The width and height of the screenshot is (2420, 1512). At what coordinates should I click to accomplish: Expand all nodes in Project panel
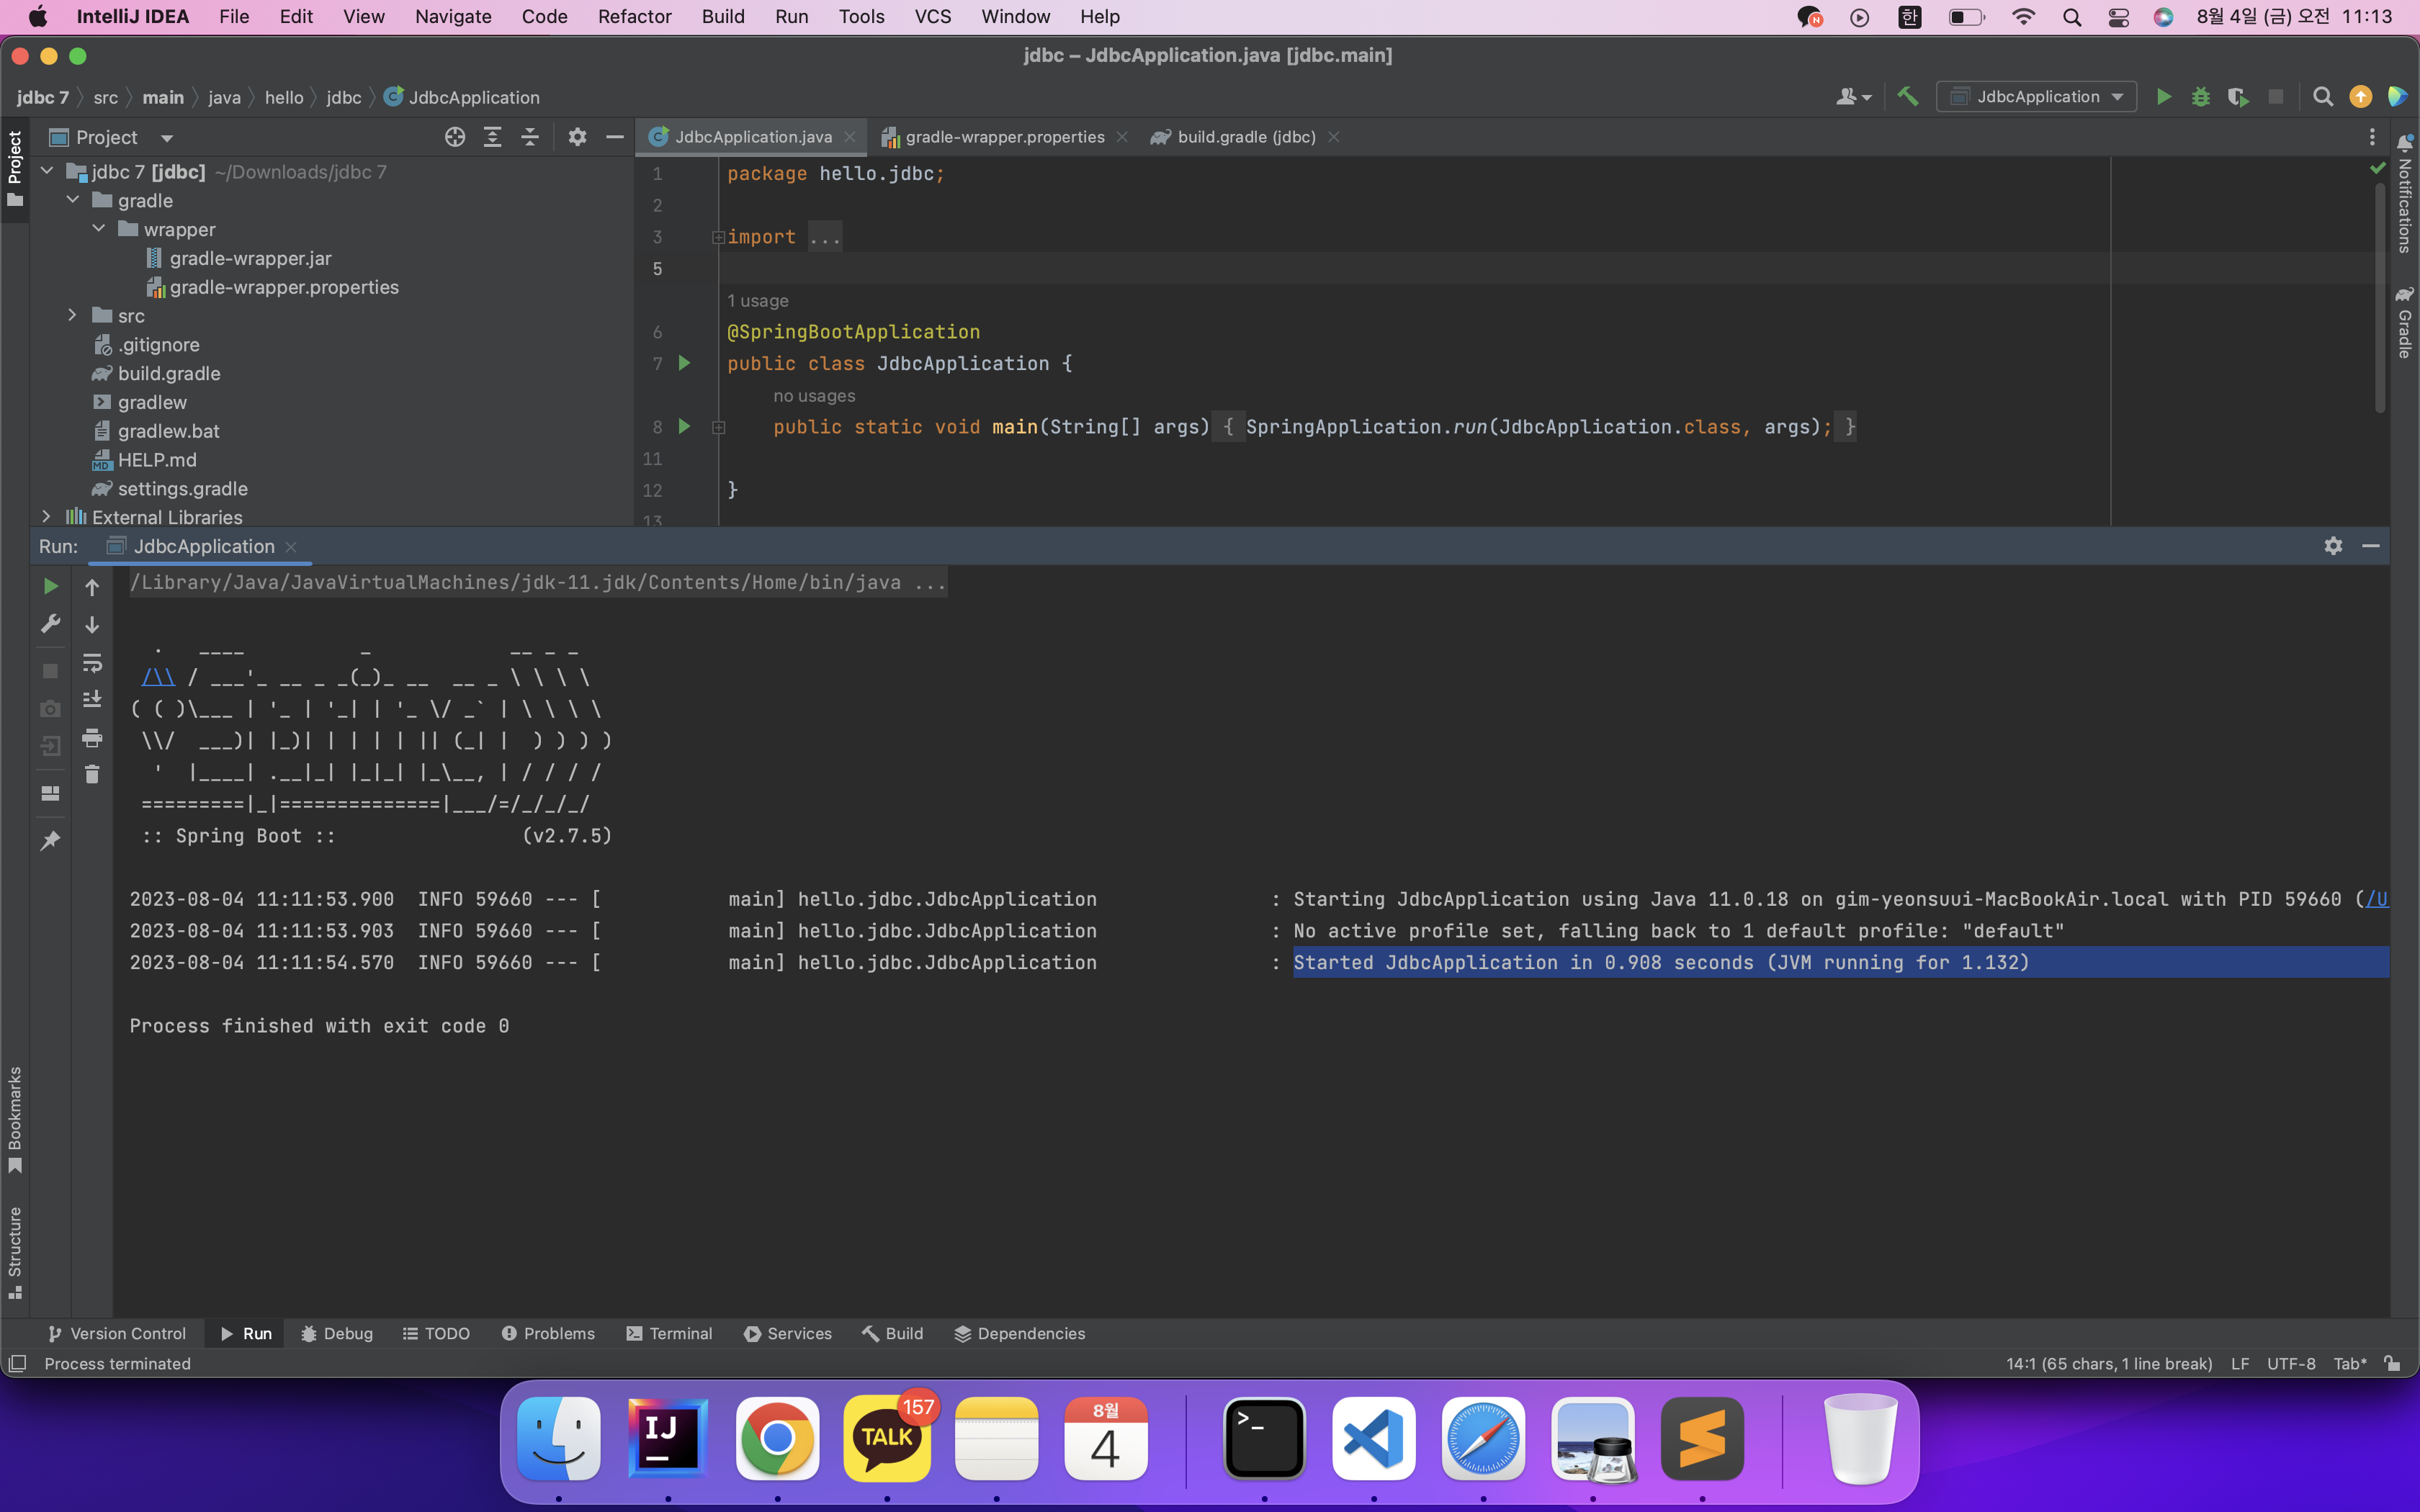492,137
